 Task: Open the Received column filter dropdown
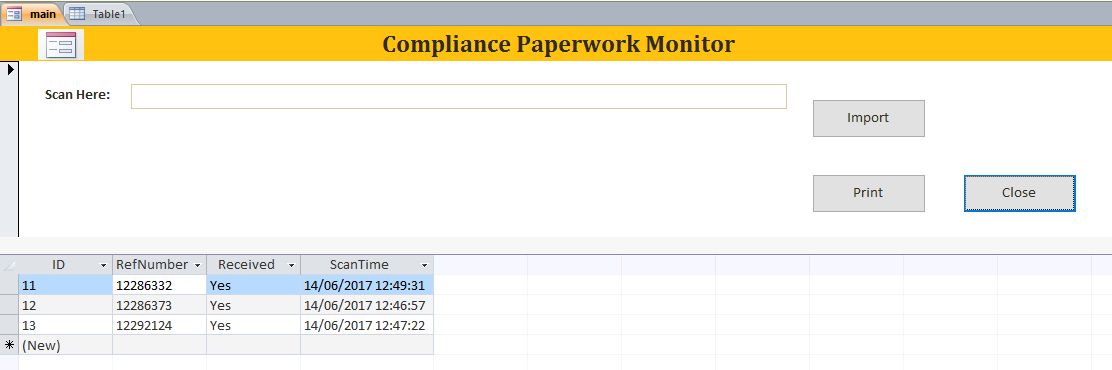pos(291,265)
